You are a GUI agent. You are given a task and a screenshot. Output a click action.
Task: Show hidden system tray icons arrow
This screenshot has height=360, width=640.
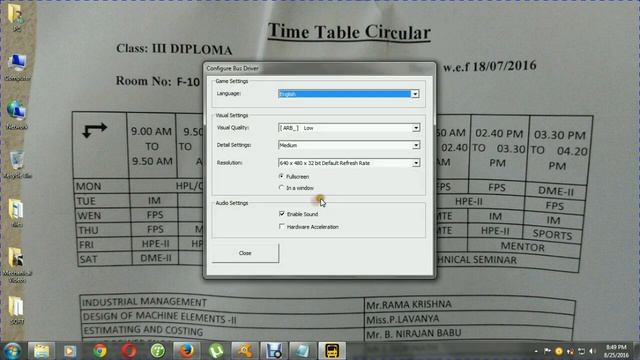536,351
